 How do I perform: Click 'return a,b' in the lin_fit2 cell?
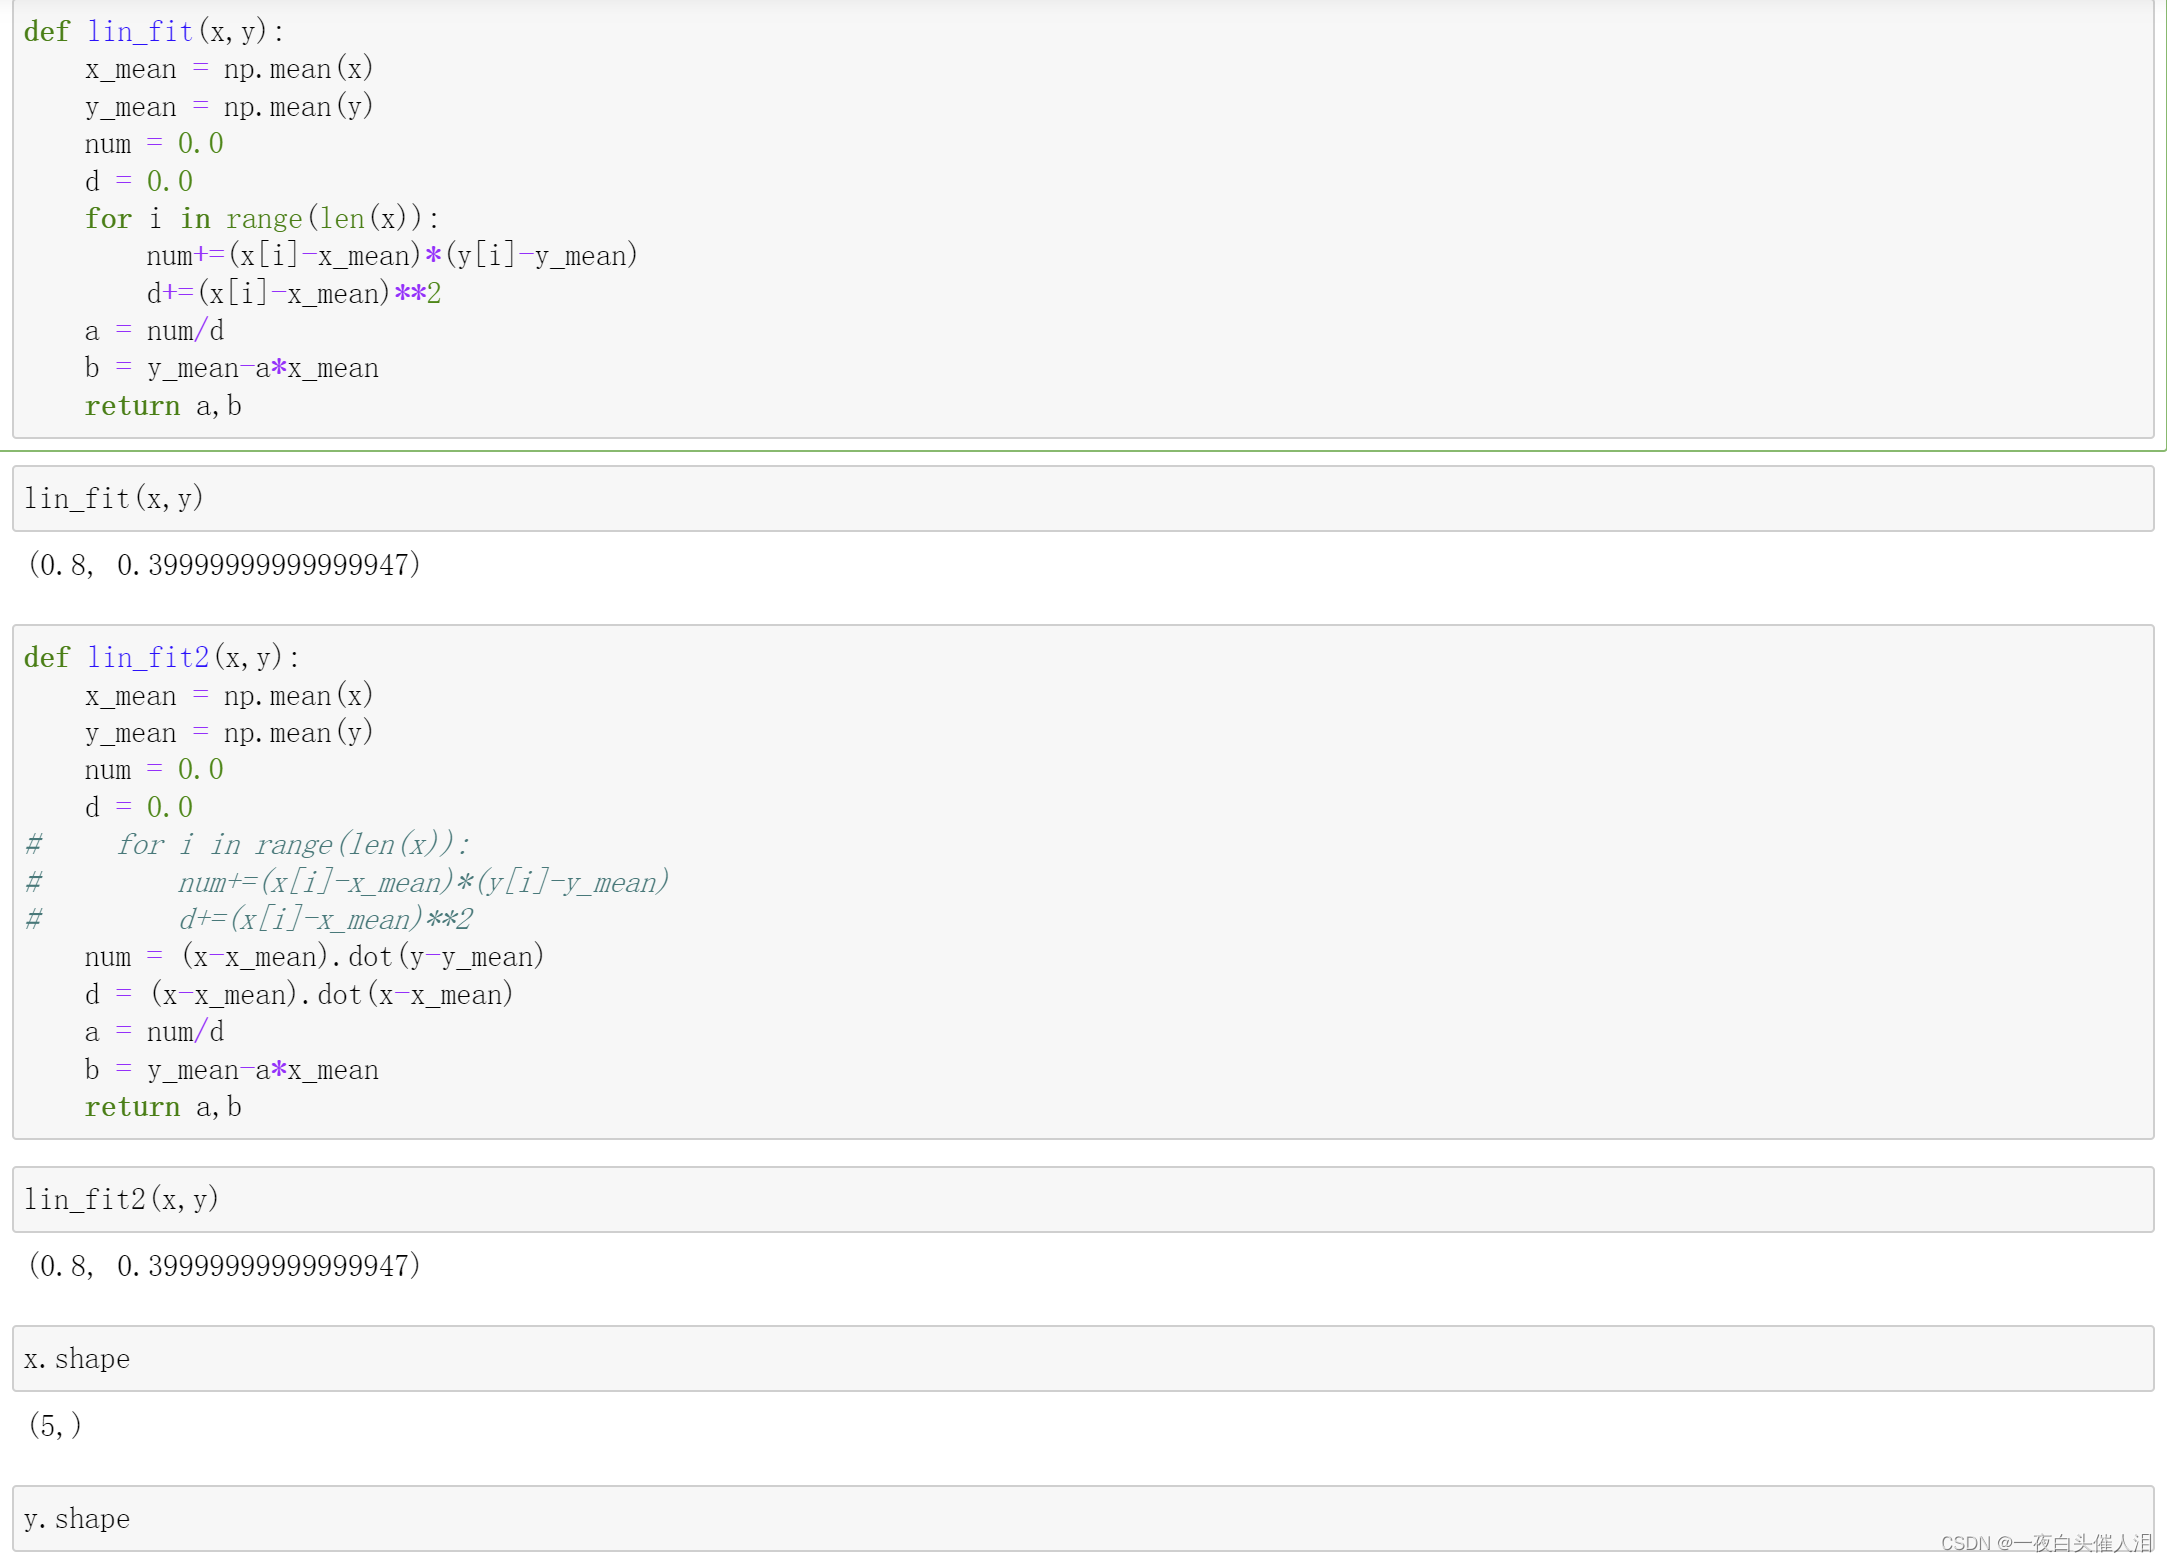tap(163, 1108)
